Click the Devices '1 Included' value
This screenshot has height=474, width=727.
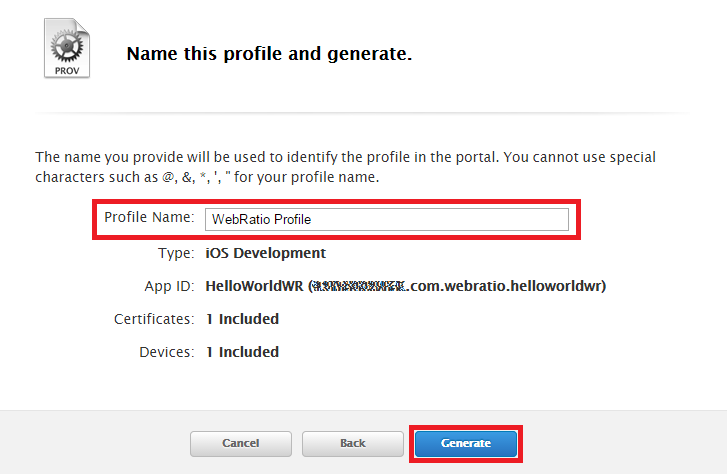click(242, 352)
